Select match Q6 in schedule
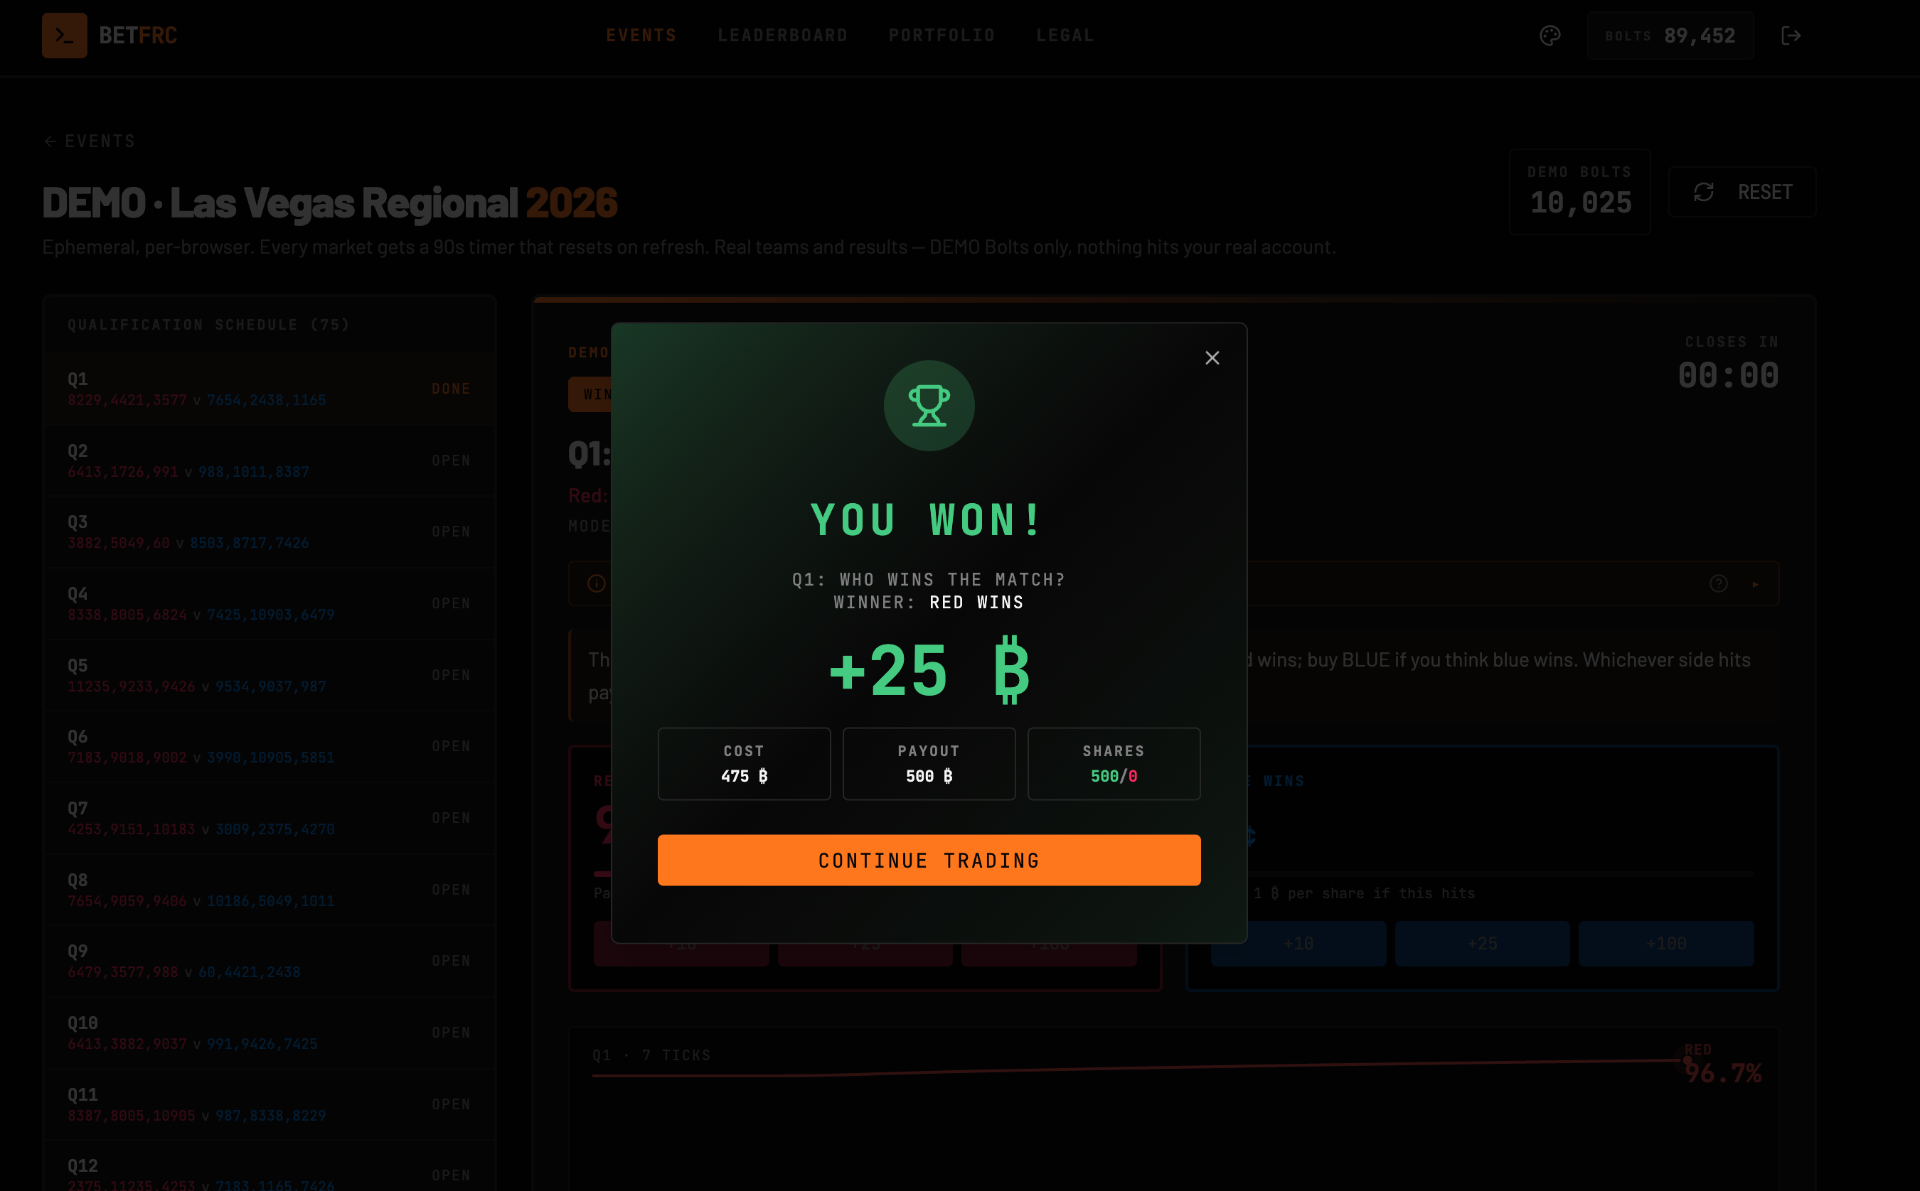This screenshot has width=1920, height=1191. pyautogui.click(x=269, y=747)
